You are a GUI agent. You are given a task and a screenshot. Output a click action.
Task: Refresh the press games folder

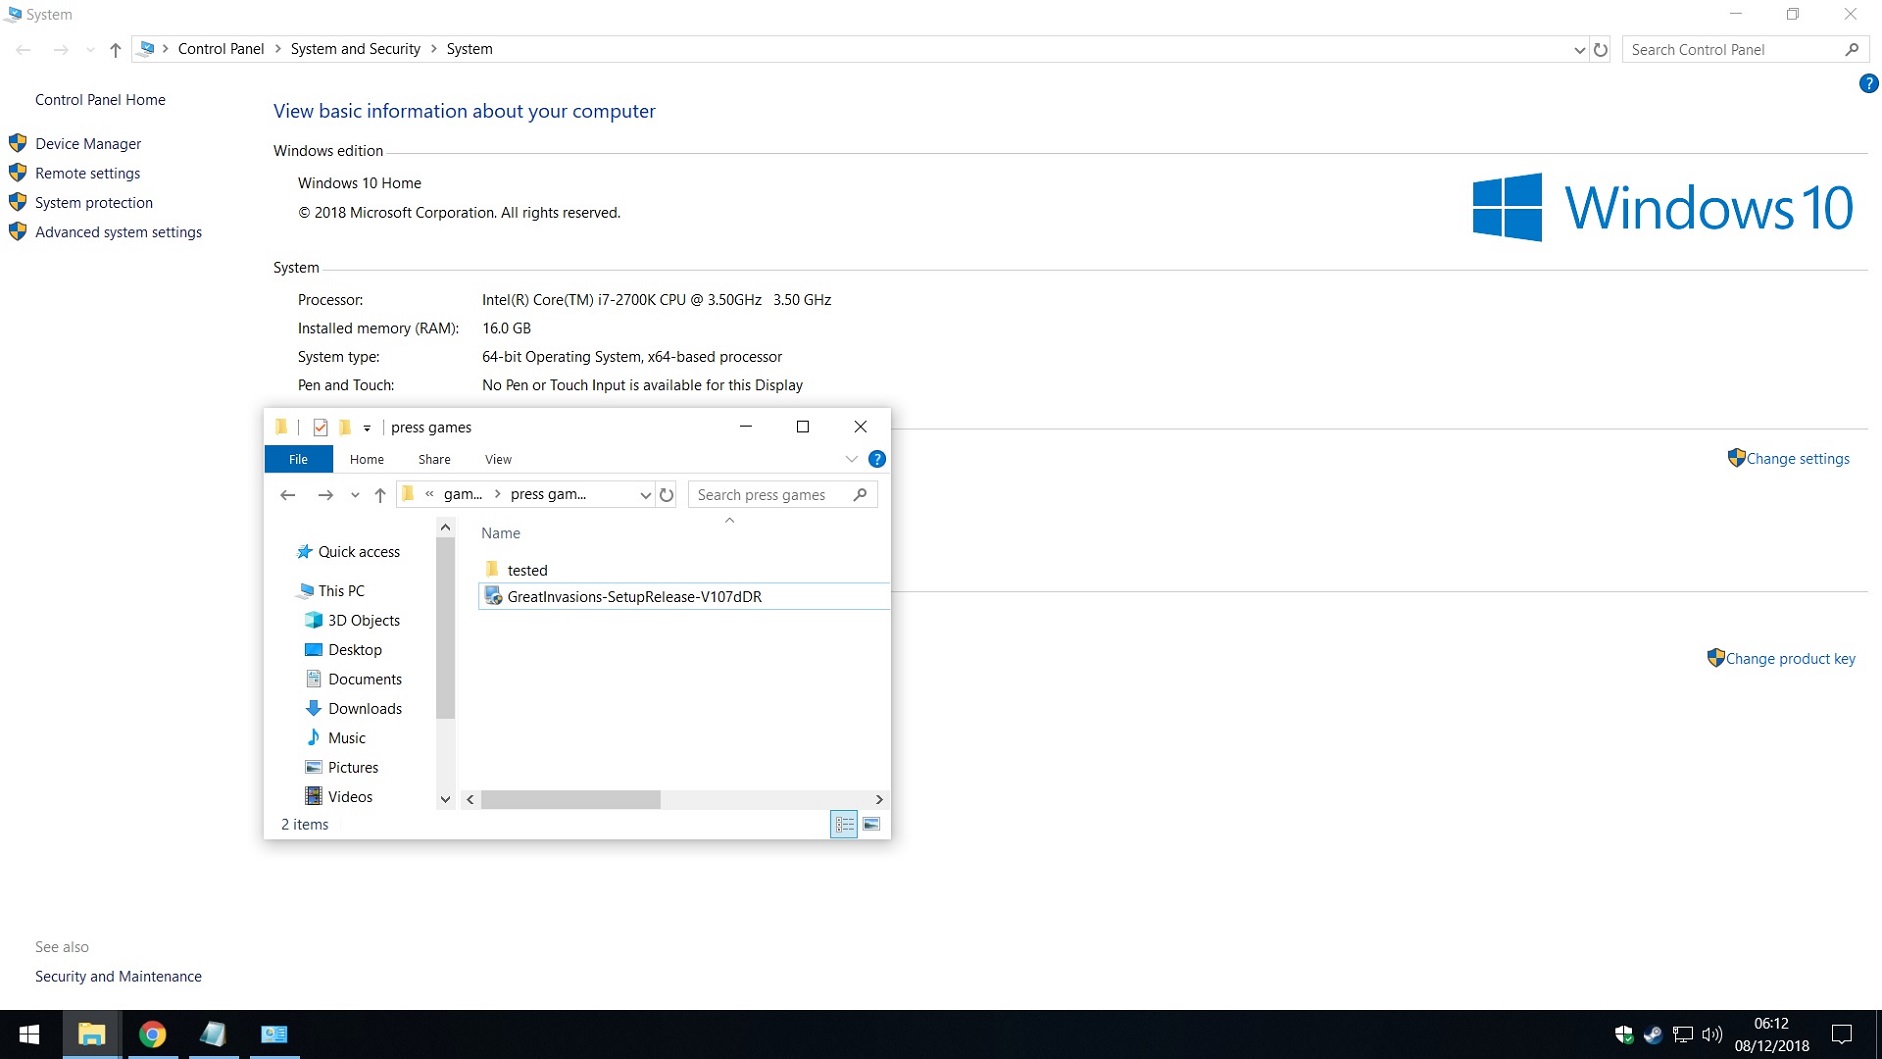point(666,495)
